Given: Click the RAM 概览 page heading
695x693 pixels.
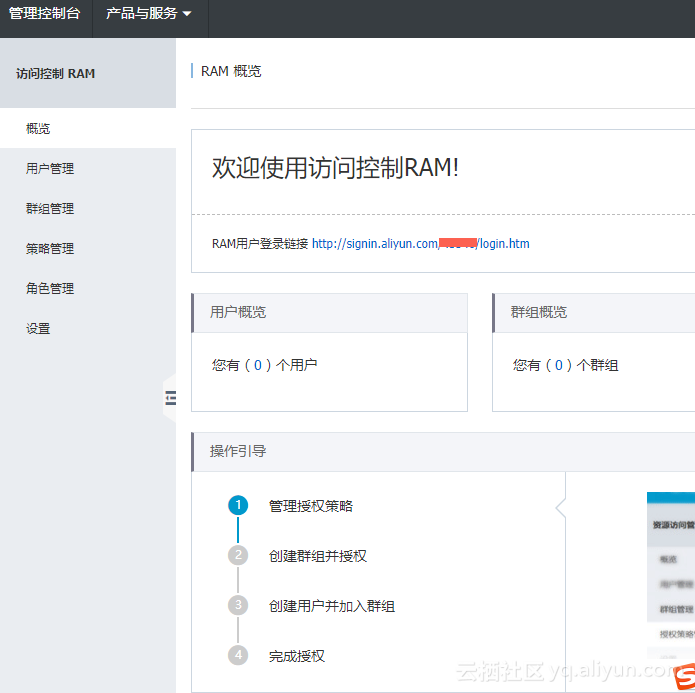Looking at the screenshot, I should coord(231,71).
